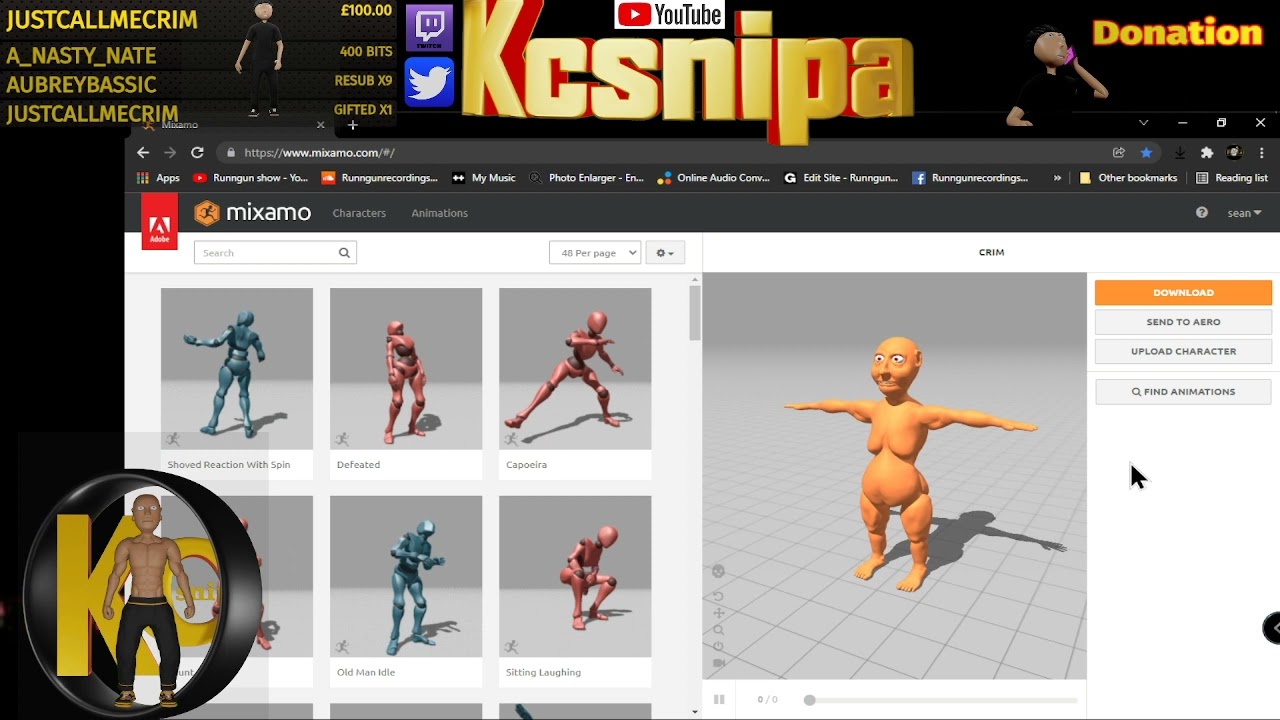Click the search magnifier icon in search box

point(344,253)
